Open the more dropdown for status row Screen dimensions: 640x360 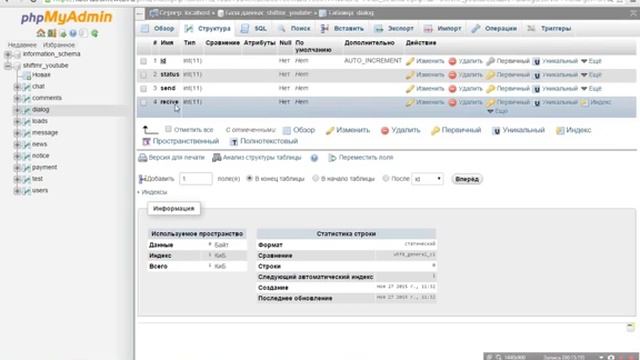click(x=591, y=75)
